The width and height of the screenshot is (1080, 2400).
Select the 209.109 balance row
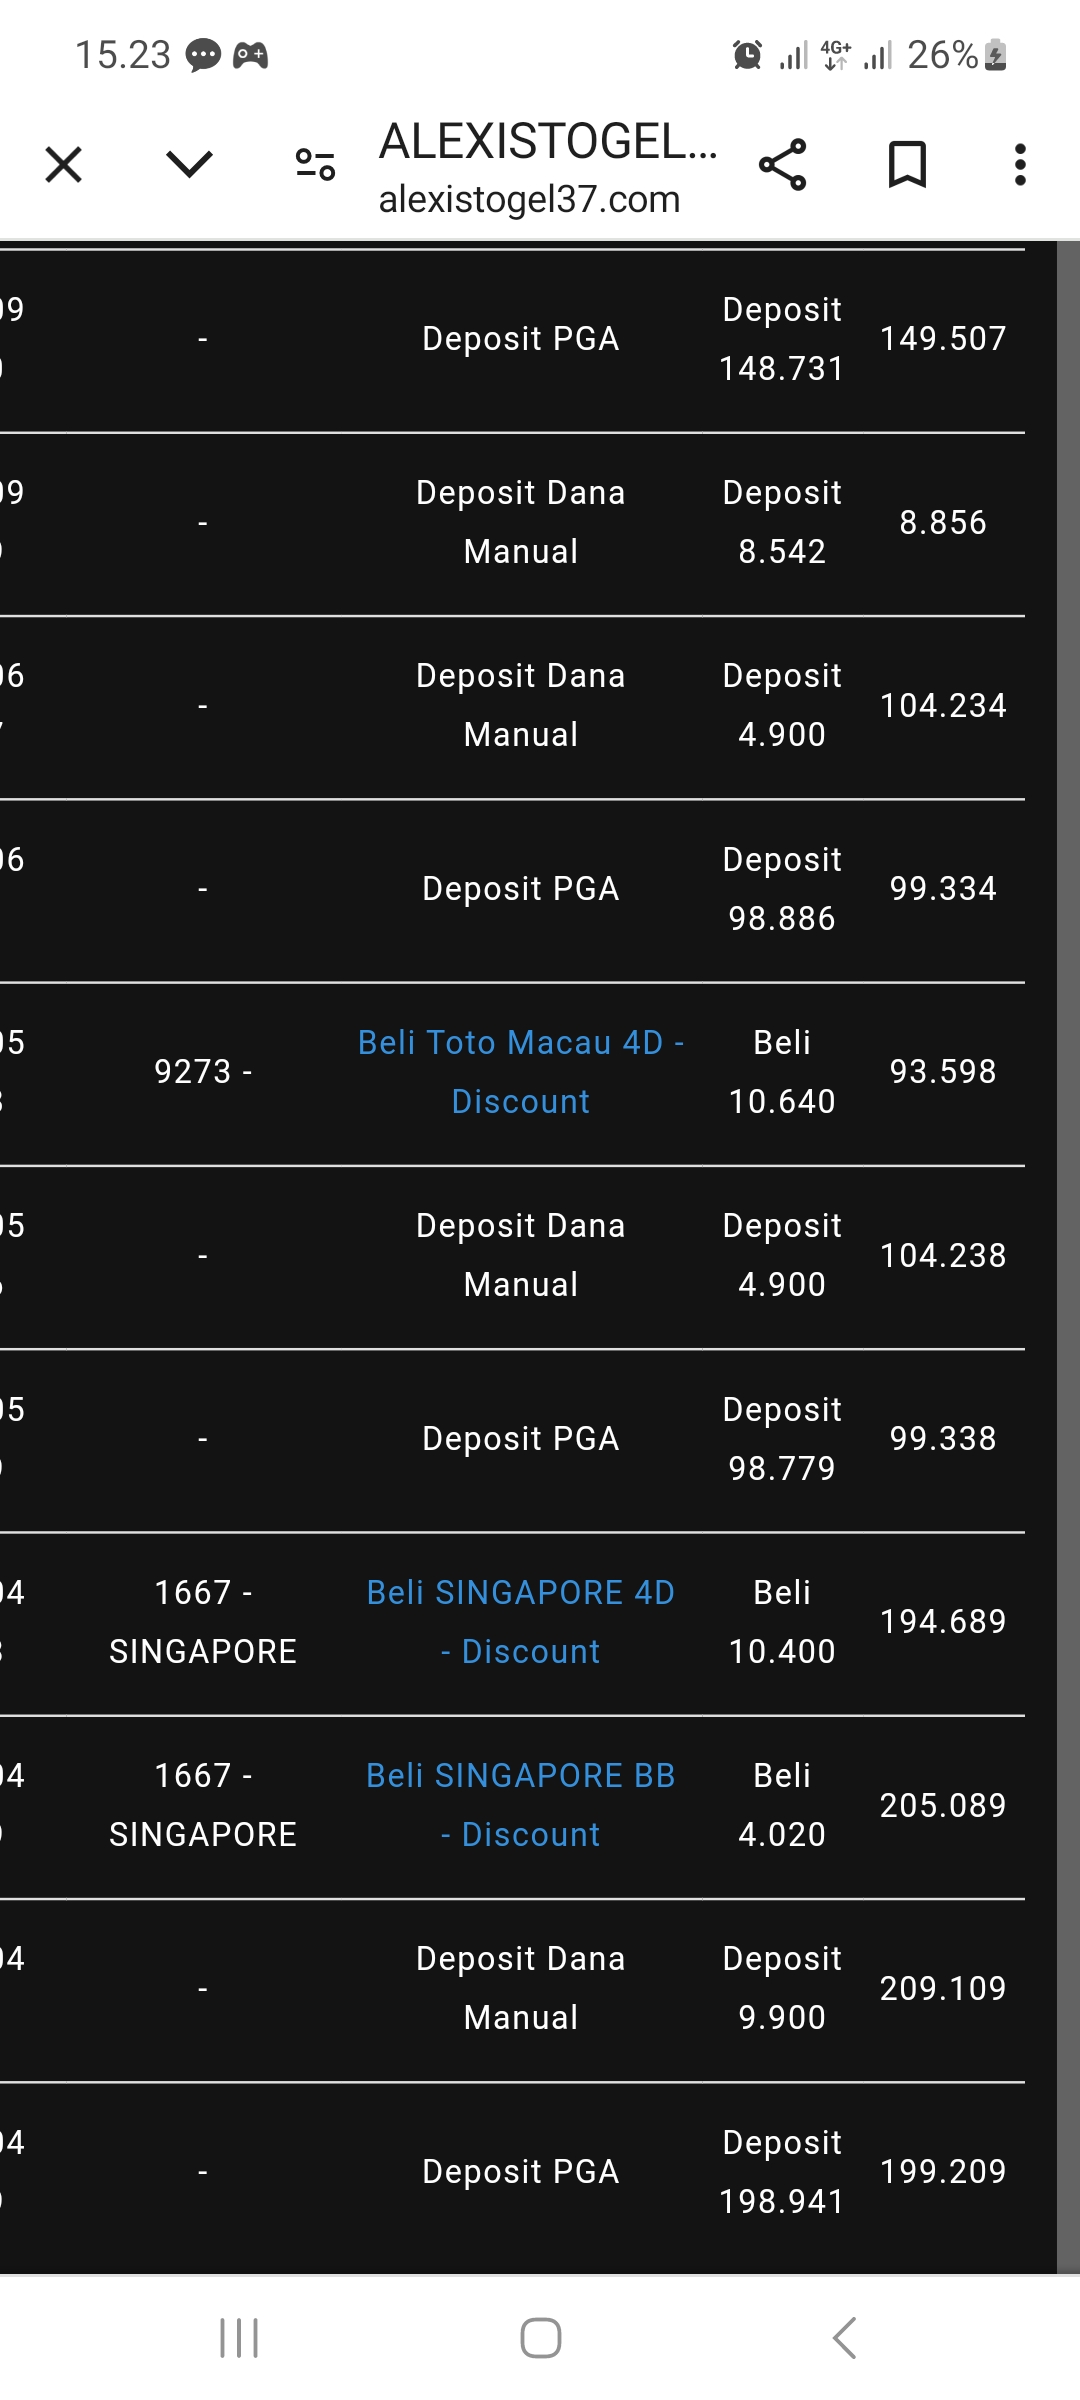click(x=942, y=1988)
